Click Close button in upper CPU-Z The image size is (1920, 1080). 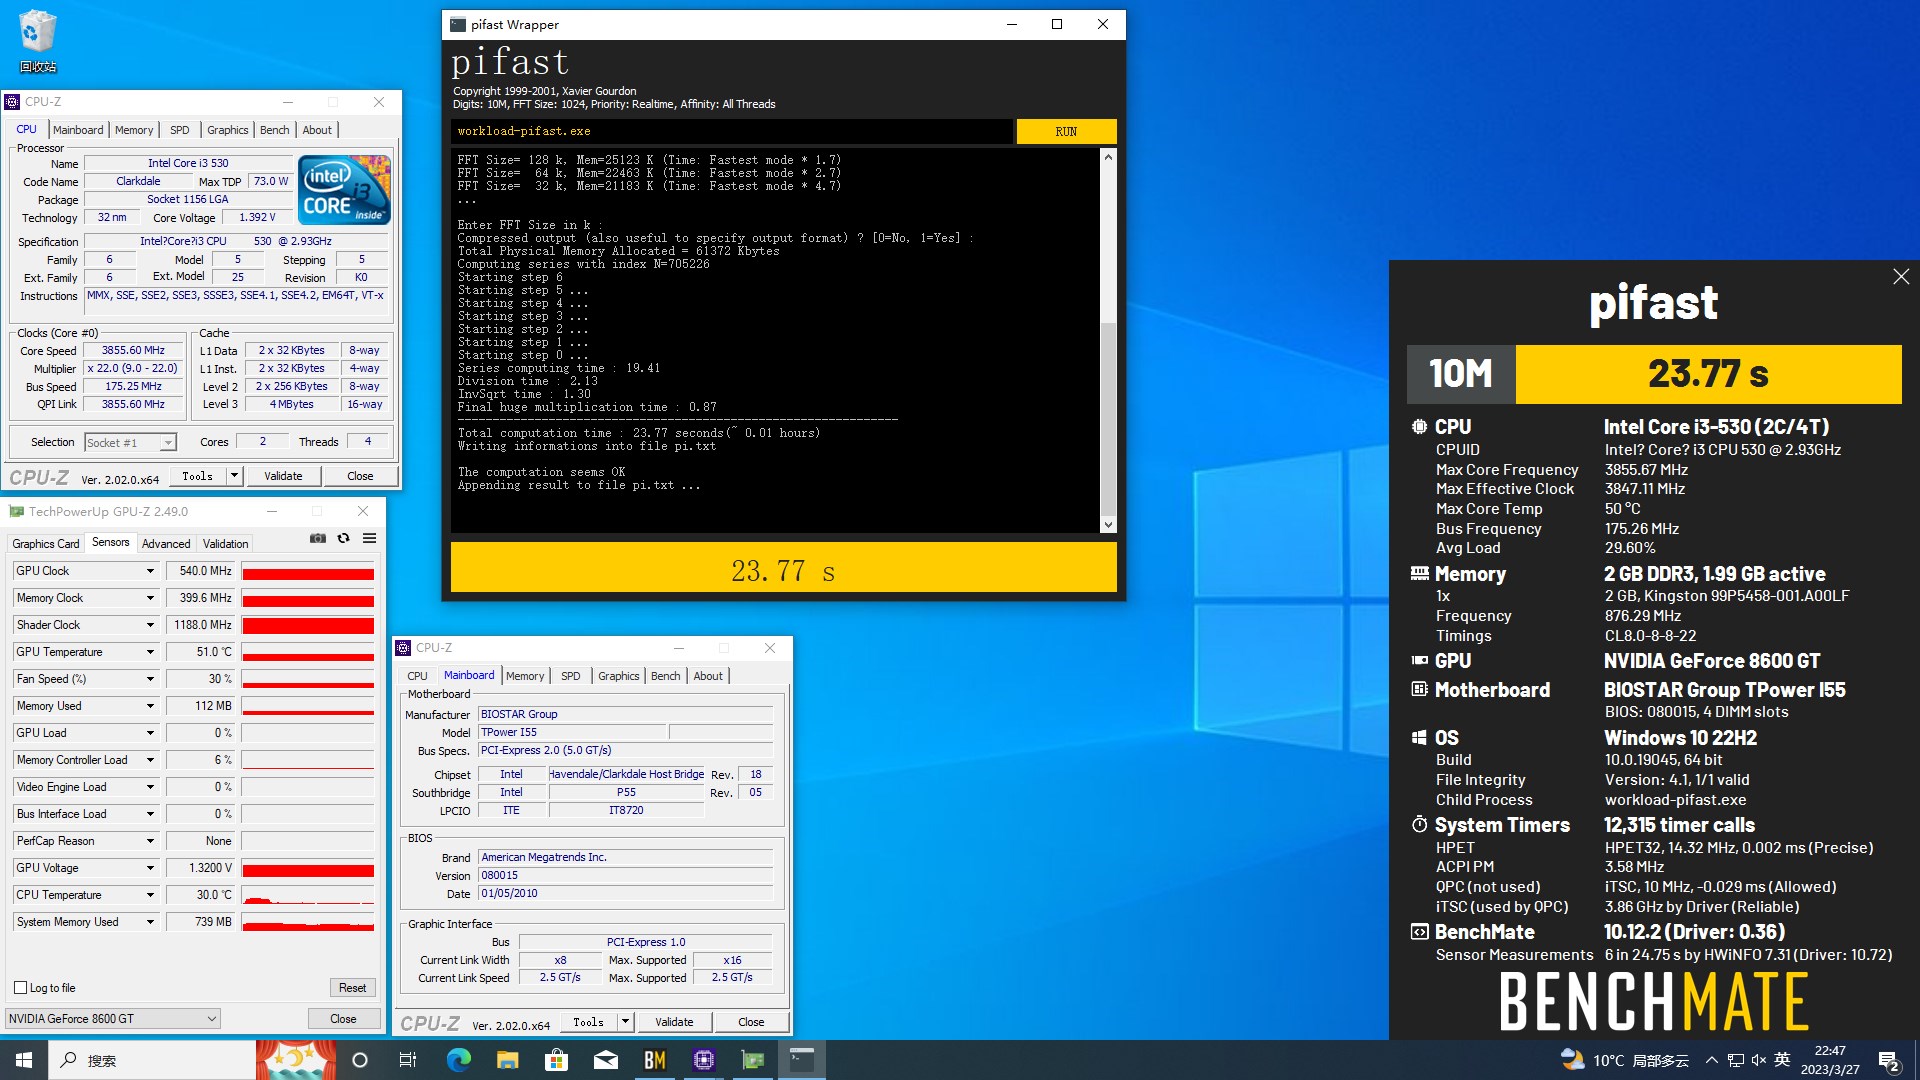[x=360, y=476]
